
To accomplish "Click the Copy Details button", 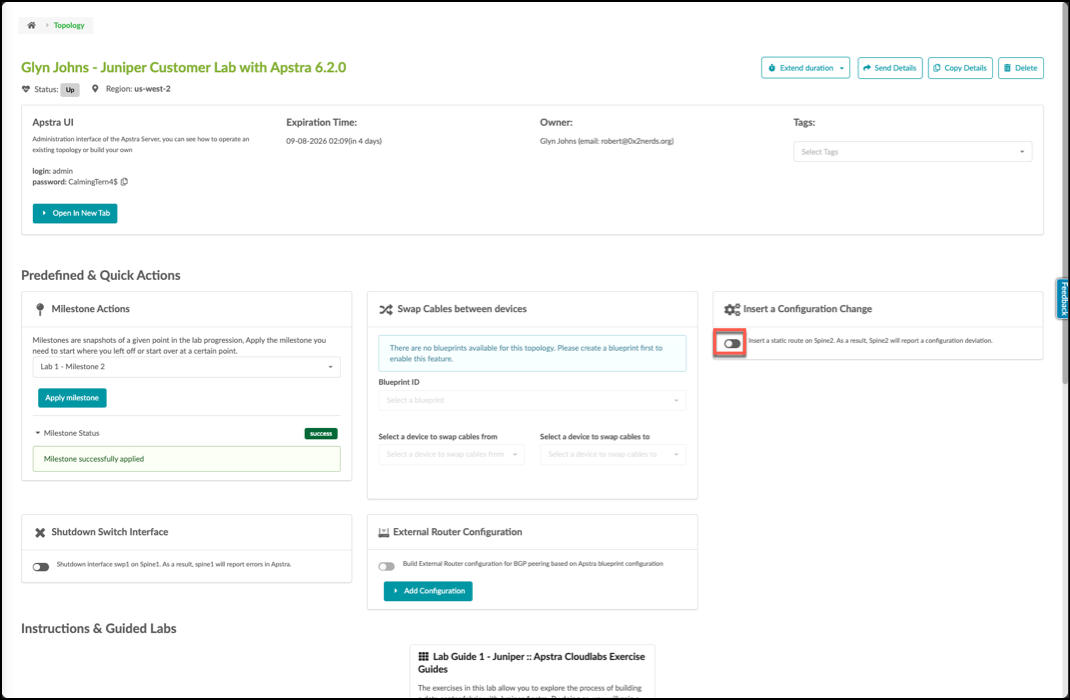I will point(960,68).
